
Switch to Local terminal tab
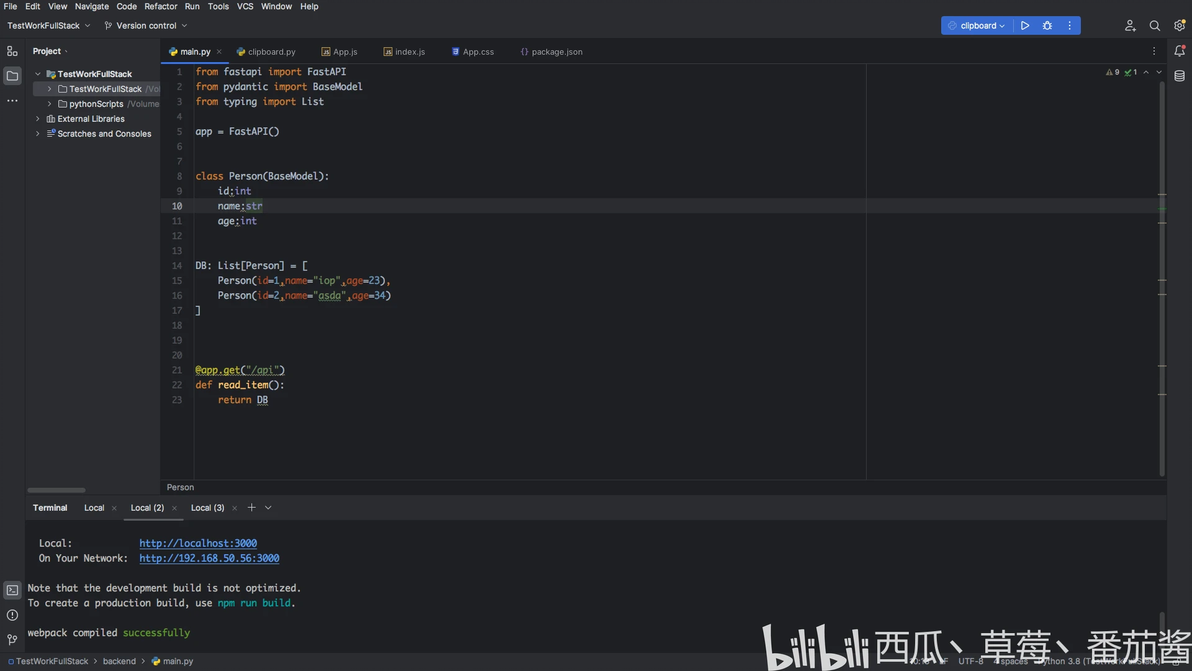click(94, 508)
